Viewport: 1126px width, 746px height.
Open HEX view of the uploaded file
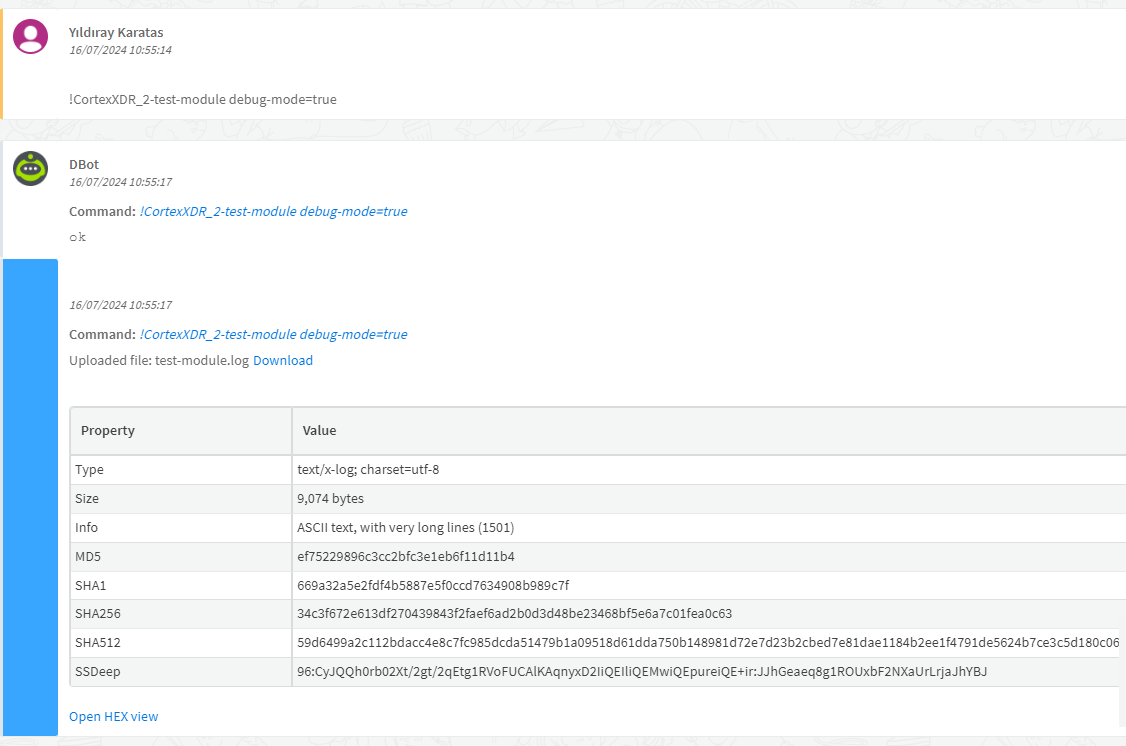(x=113, y=716)
